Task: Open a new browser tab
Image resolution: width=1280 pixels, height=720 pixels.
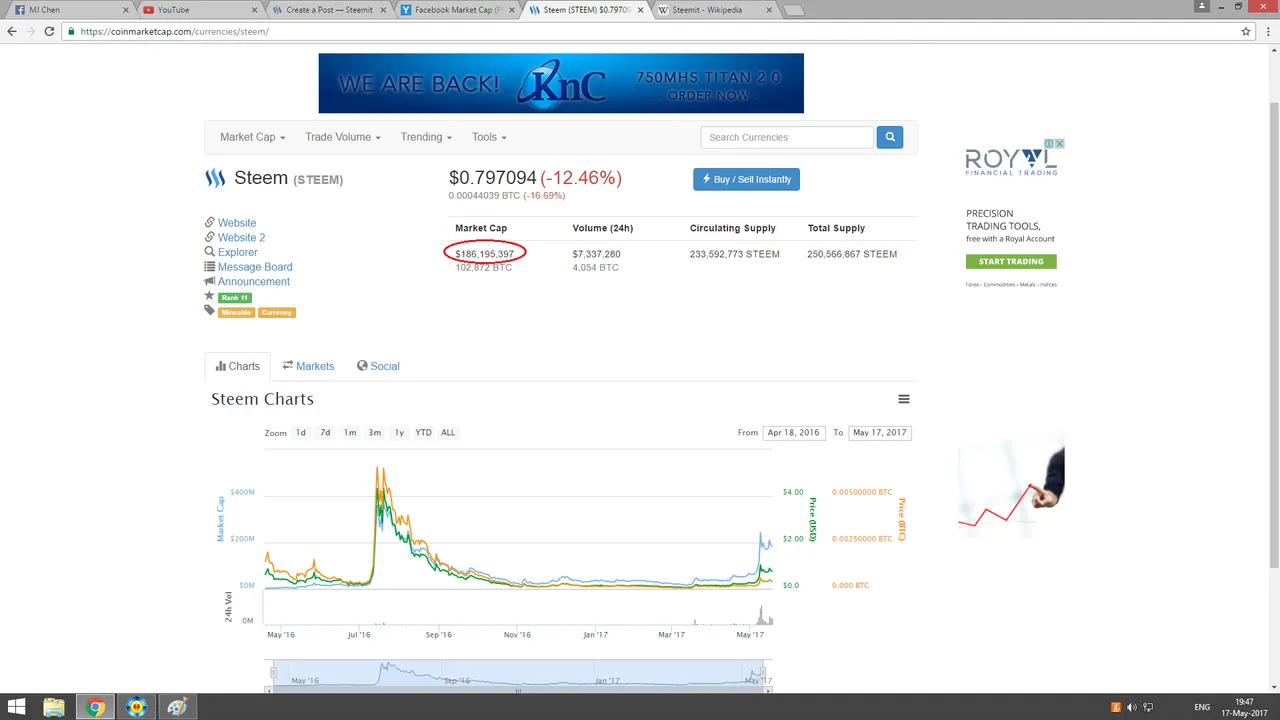Action: pos(793,10)
